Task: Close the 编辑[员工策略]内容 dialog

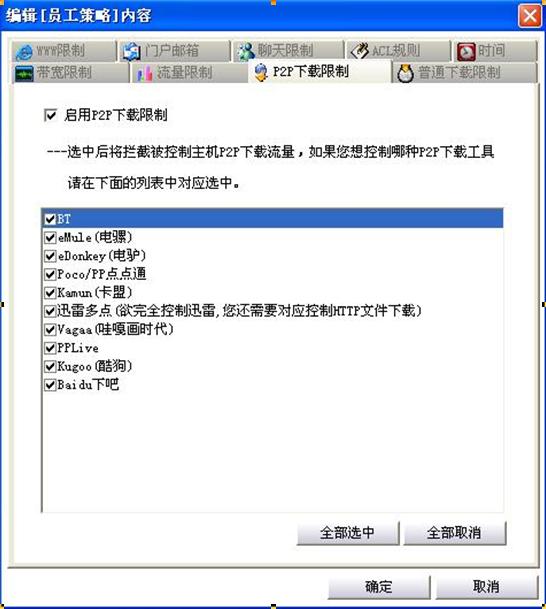Action: 530,16
